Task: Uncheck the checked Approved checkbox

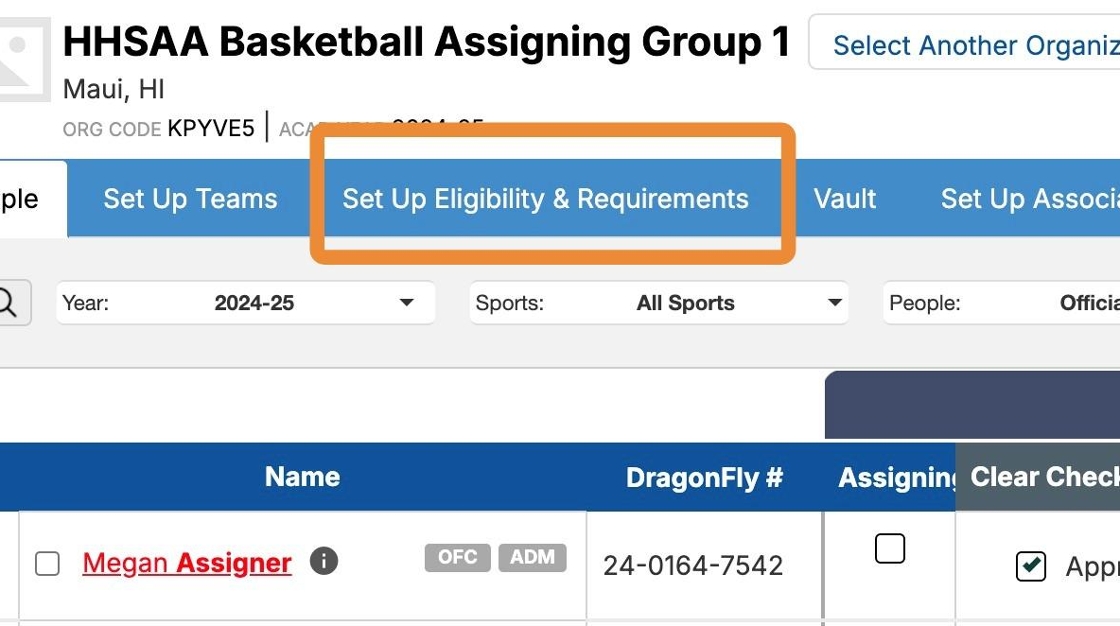Action: (x=1030, y=566)
